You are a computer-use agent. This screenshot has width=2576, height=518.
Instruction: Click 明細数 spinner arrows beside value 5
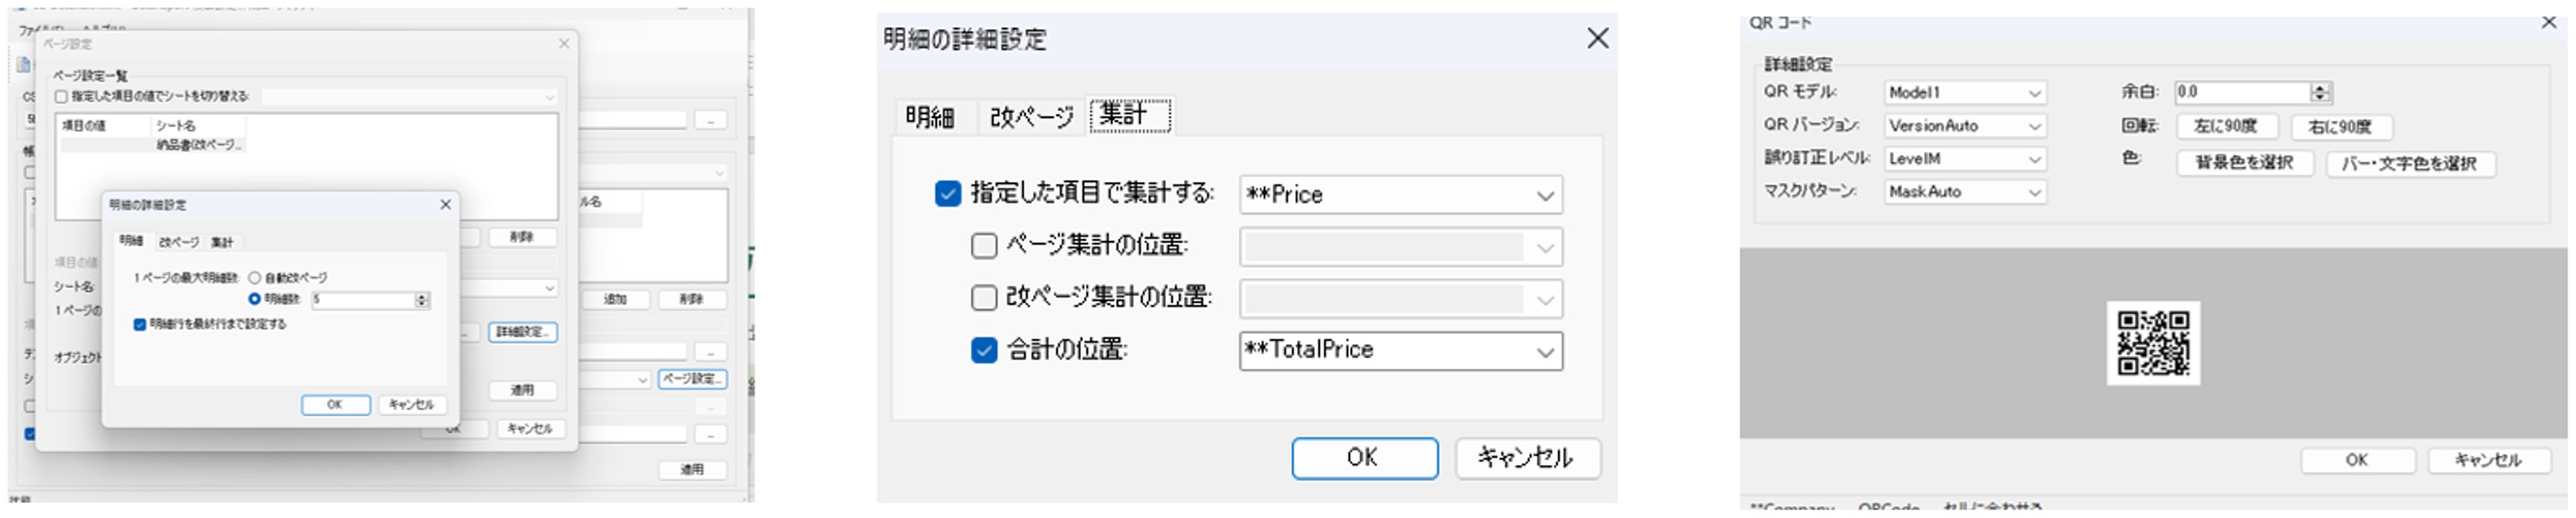point(422,300)
